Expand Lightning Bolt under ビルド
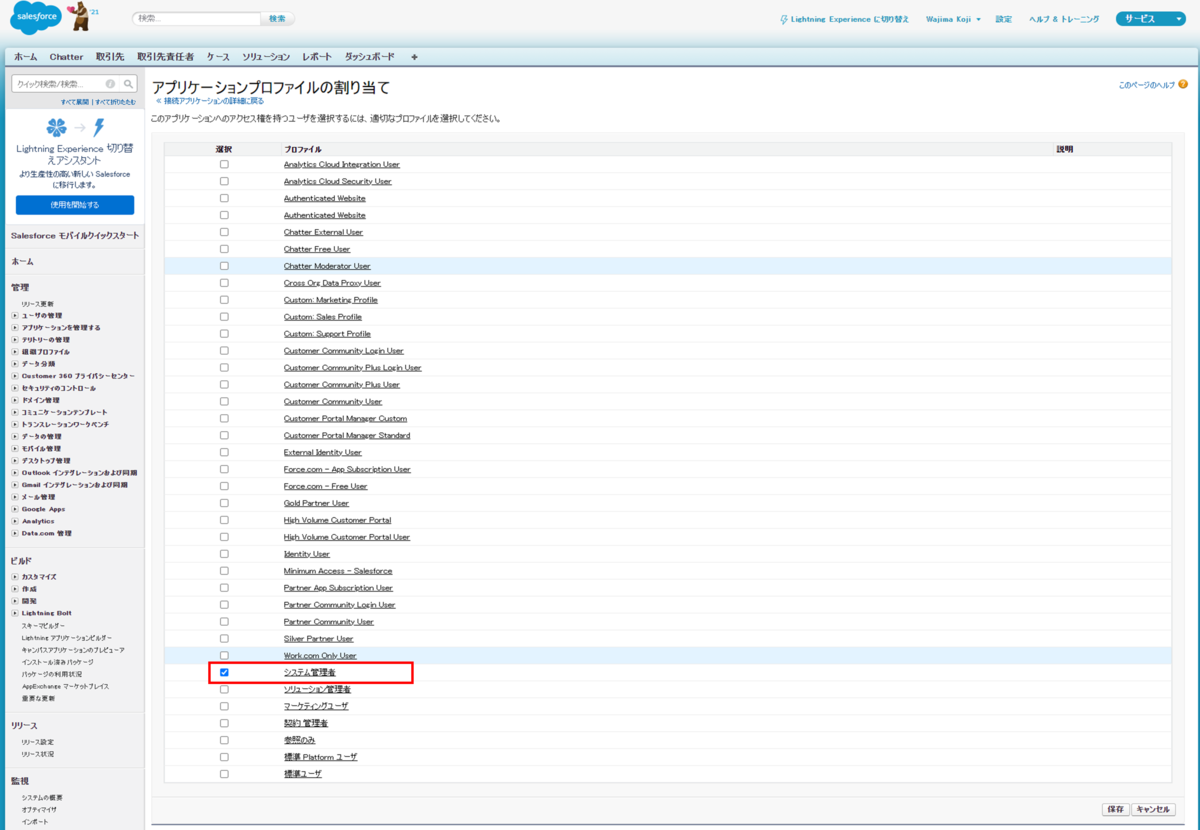 15,613
